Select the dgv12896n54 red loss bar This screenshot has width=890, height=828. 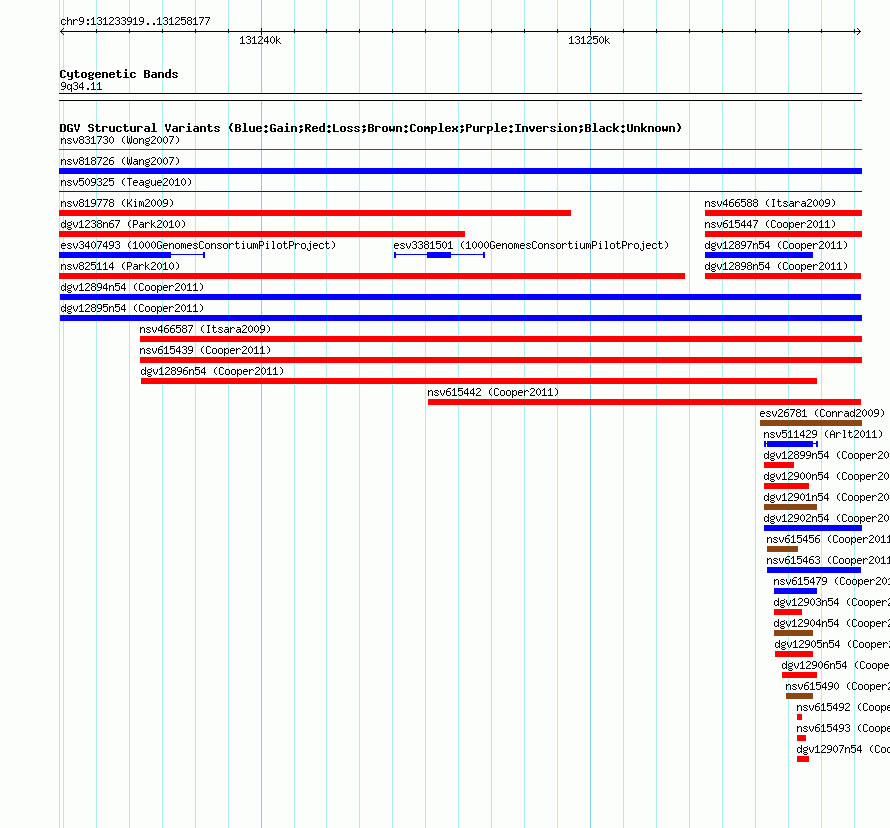[x=479, y=381]
